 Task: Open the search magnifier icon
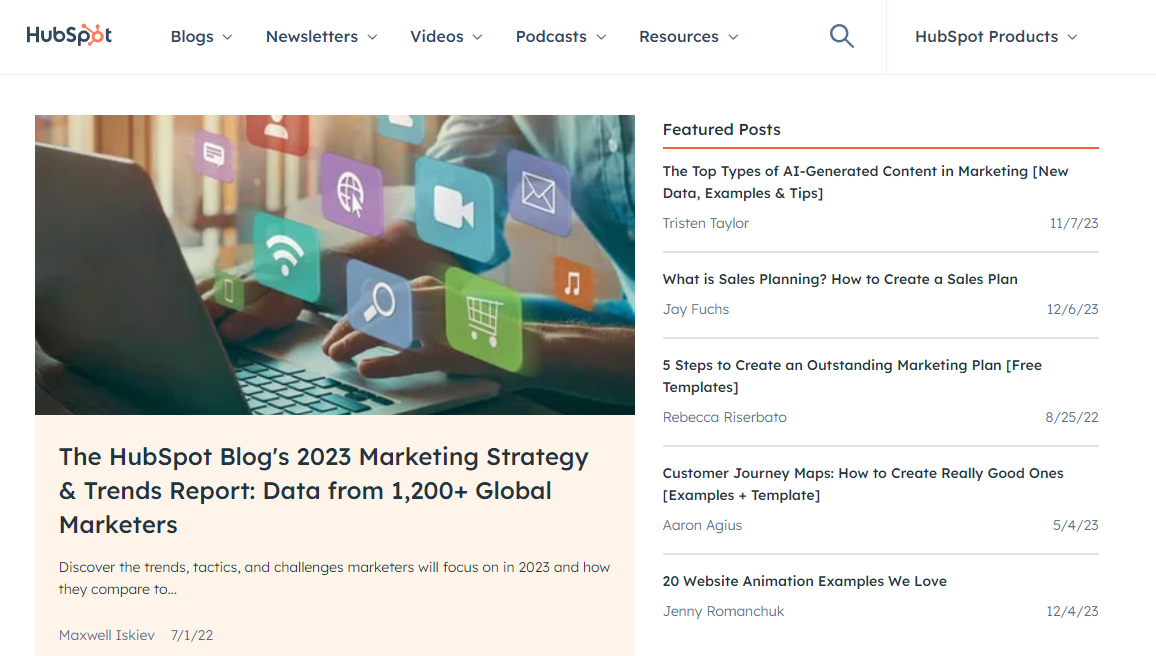click(x=841, y=36)
